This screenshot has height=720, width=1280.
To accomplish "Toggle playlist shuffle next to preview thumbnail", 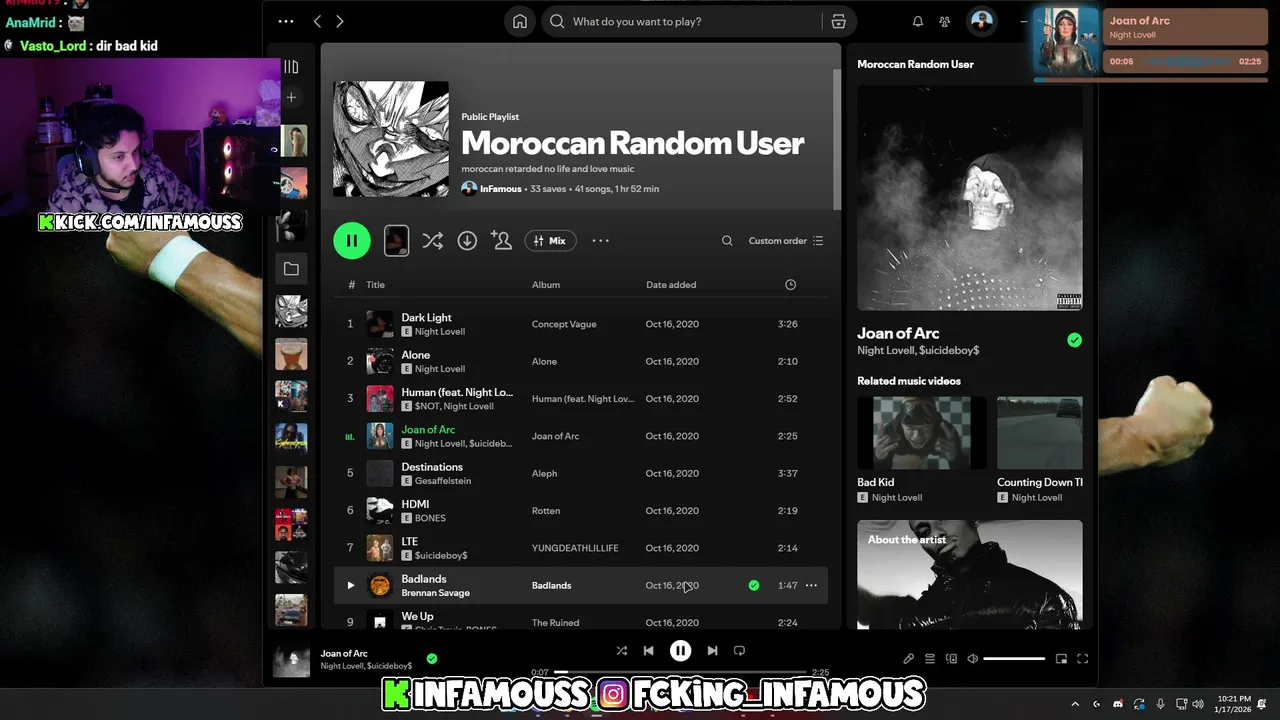I will coord(432,240).
